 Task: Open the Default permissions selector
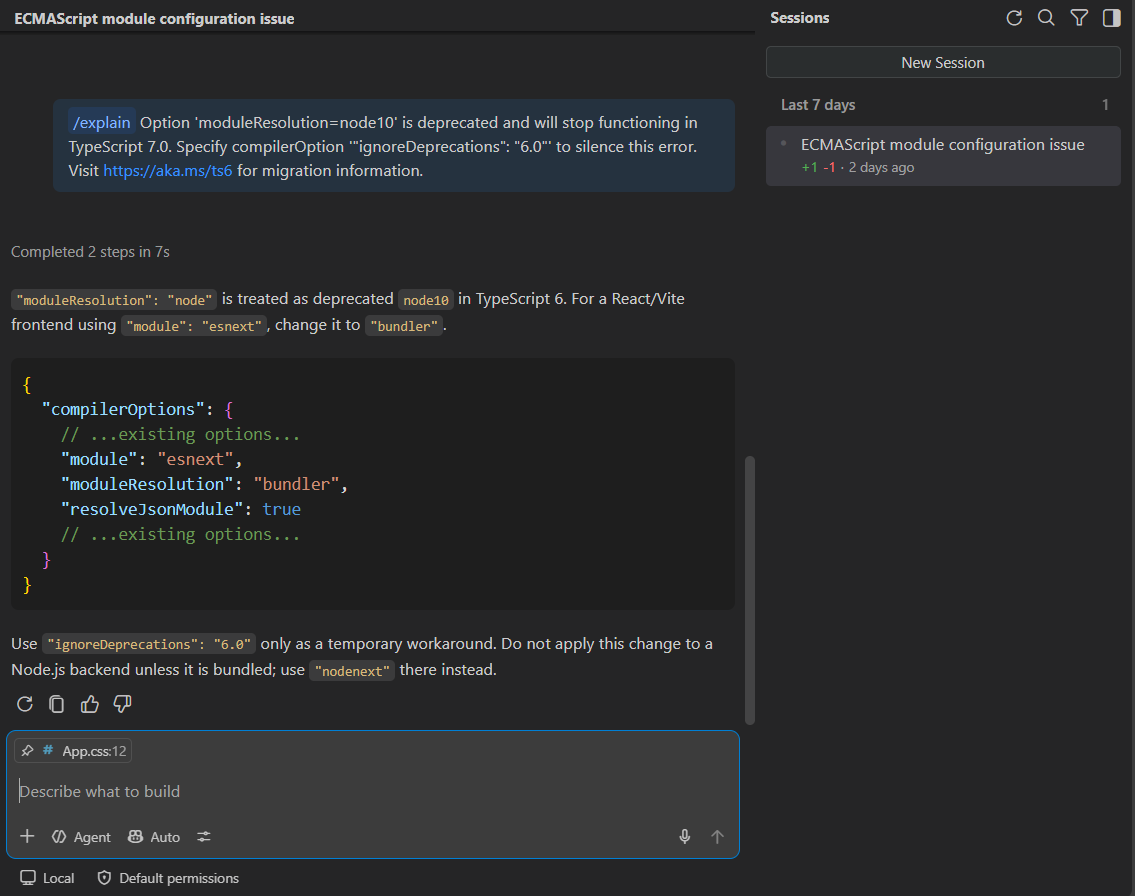tap(168, 878)
